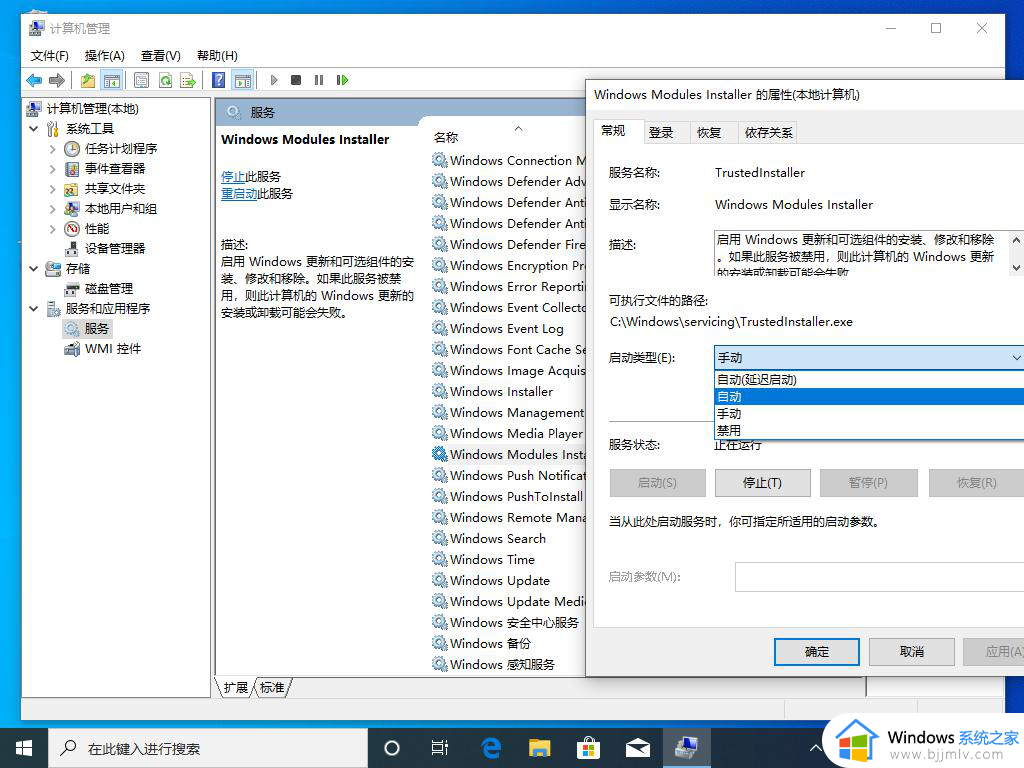Open the 查看(V) menu
This screenshot has width=1024, height=768.
tap(161, 56)
